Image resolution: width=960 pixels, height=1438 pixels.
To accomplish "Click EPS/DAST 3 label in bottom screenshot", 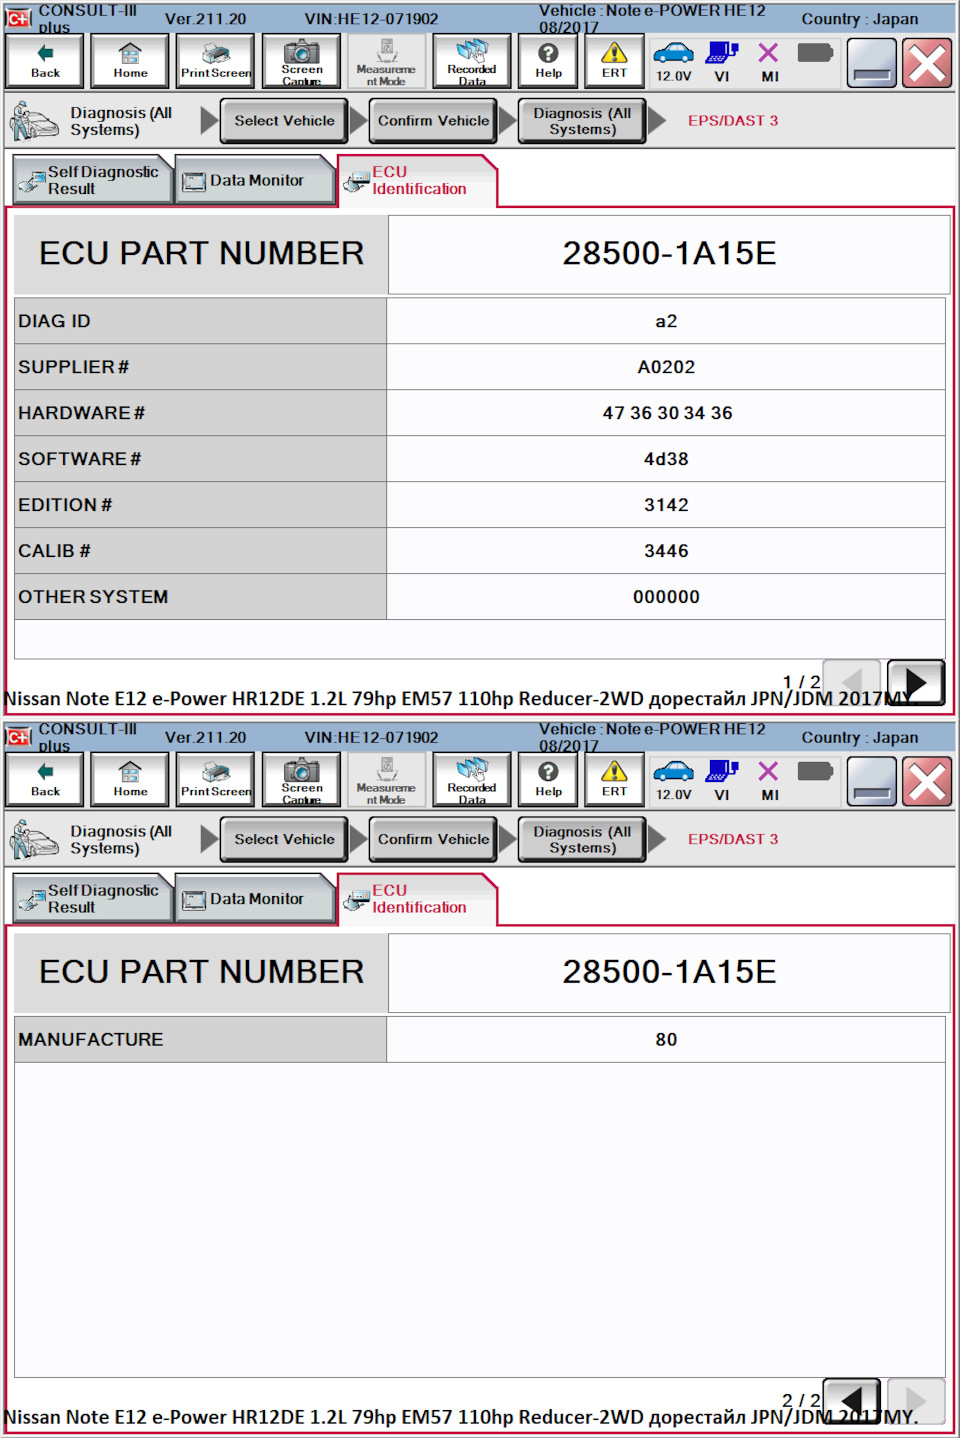I will [x=732, y=840].
